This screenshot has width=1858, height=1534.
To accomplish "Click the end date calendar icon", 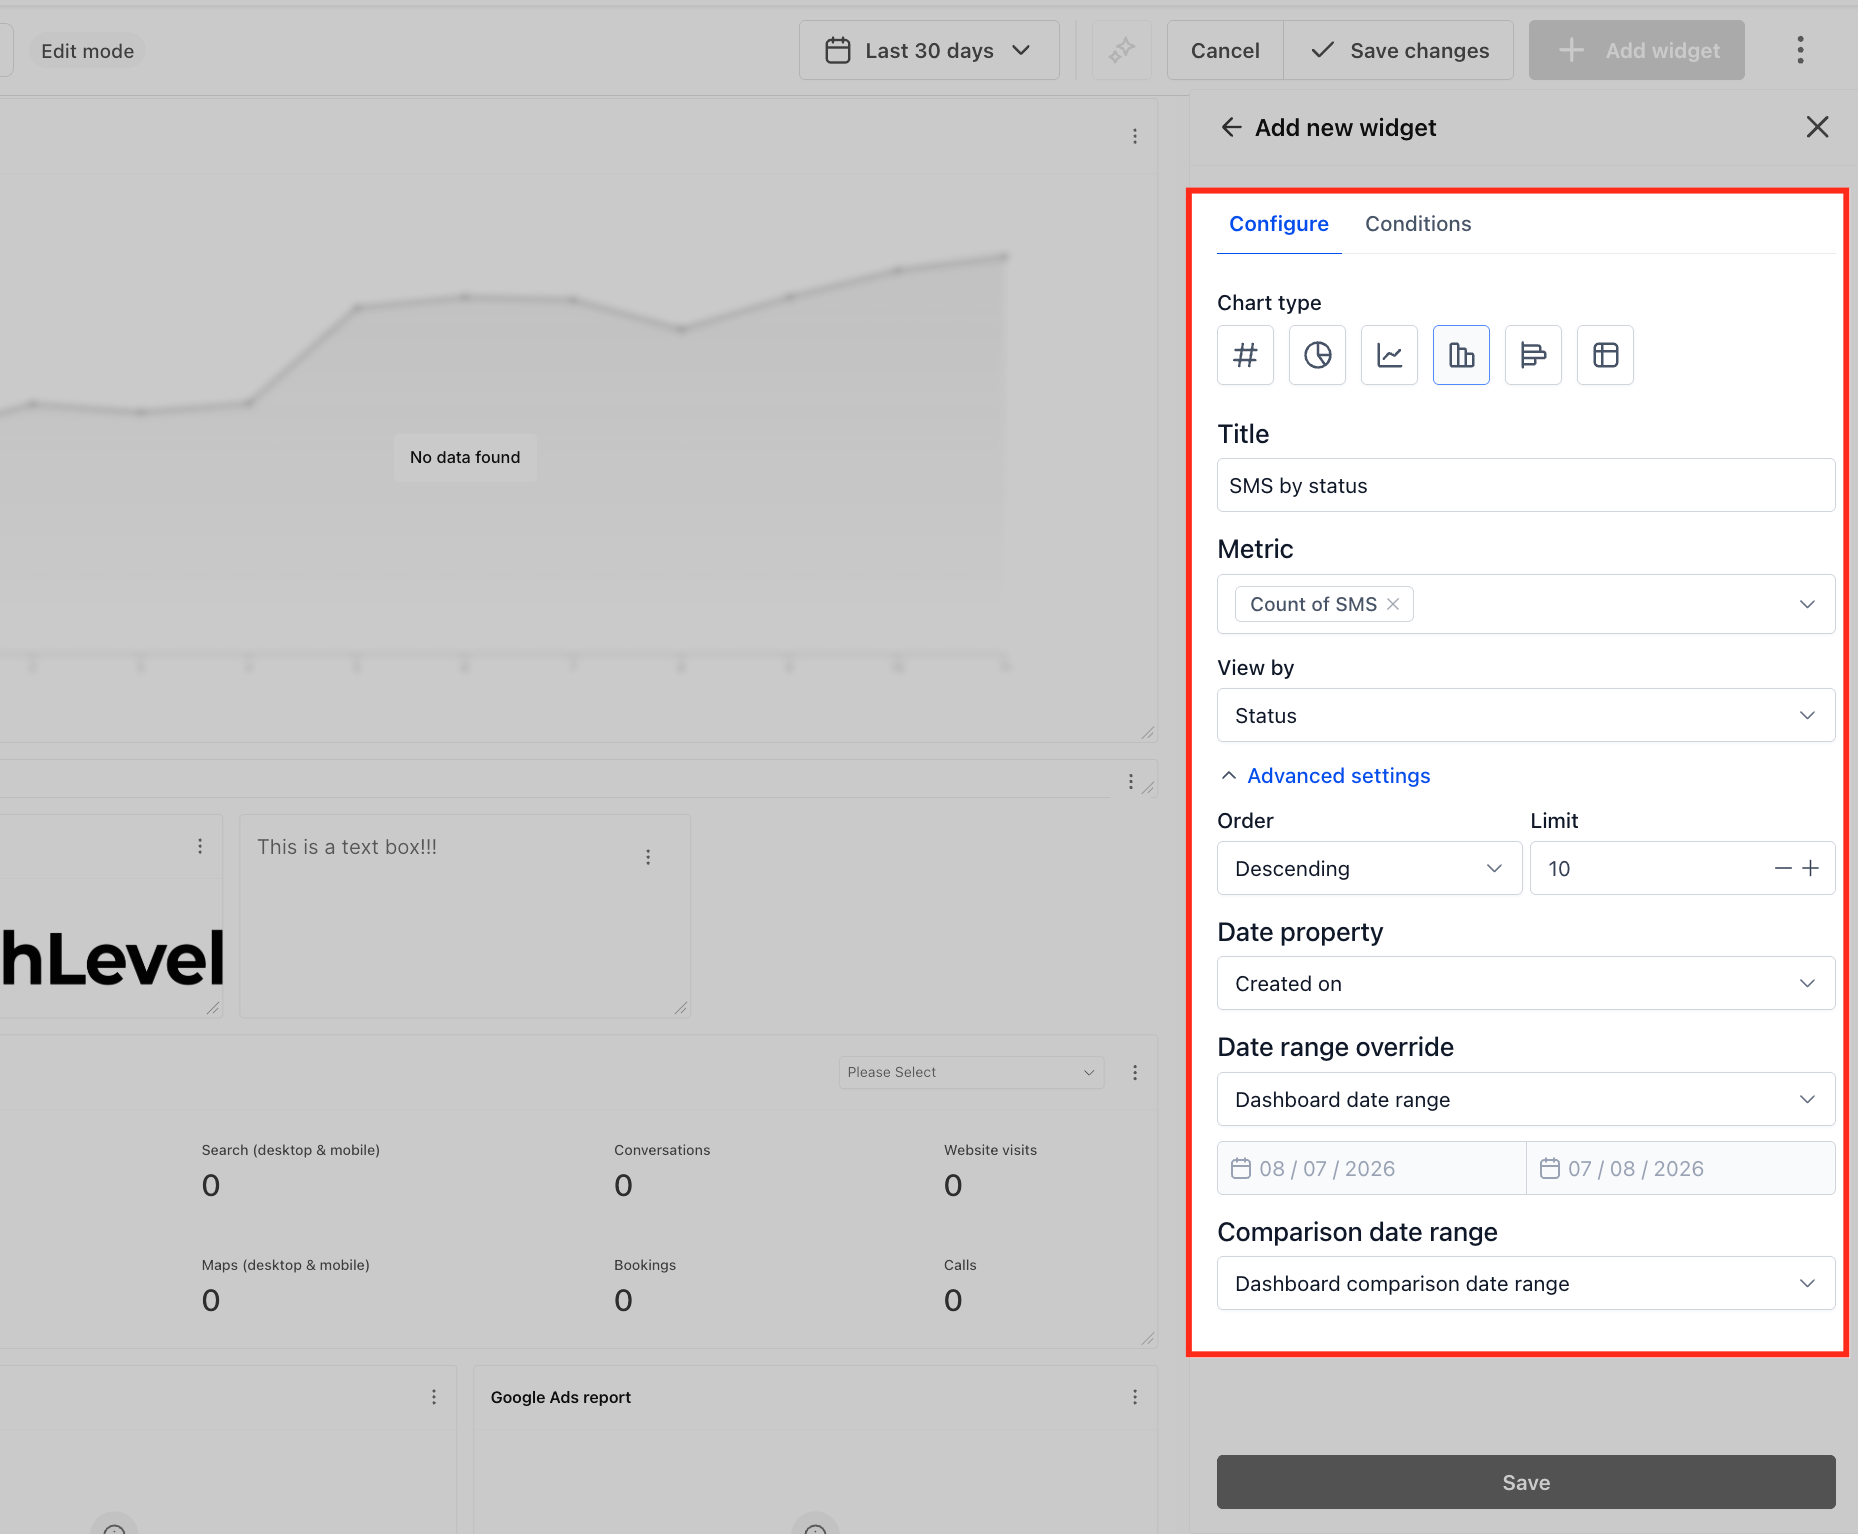I will pyautogui.click(x=1550, y=1168).
